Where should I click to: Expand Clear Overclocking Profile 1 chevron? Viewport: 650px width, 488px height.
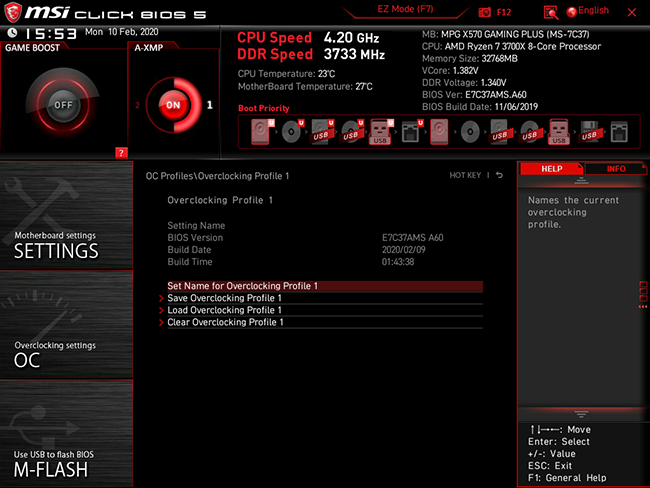coord(161,322)
